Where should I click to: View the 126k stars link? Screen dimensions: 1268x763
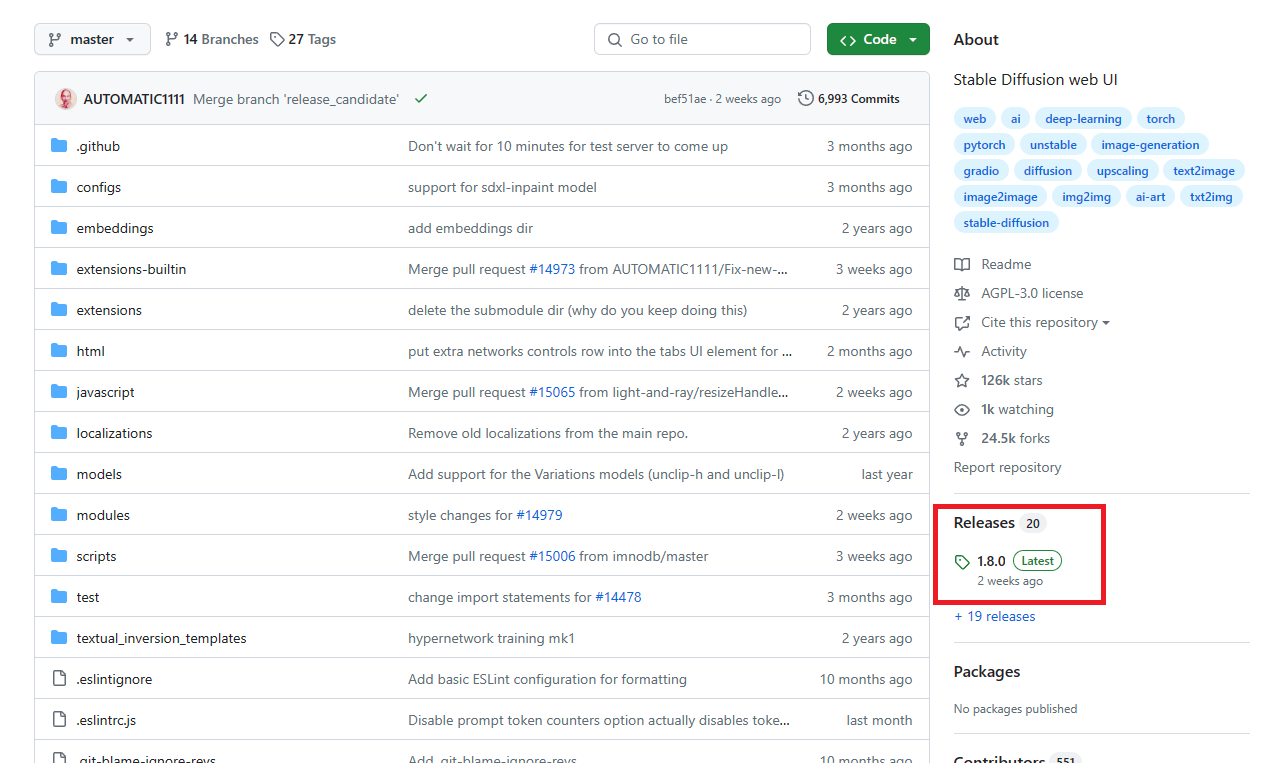click(x=998, y=380)
